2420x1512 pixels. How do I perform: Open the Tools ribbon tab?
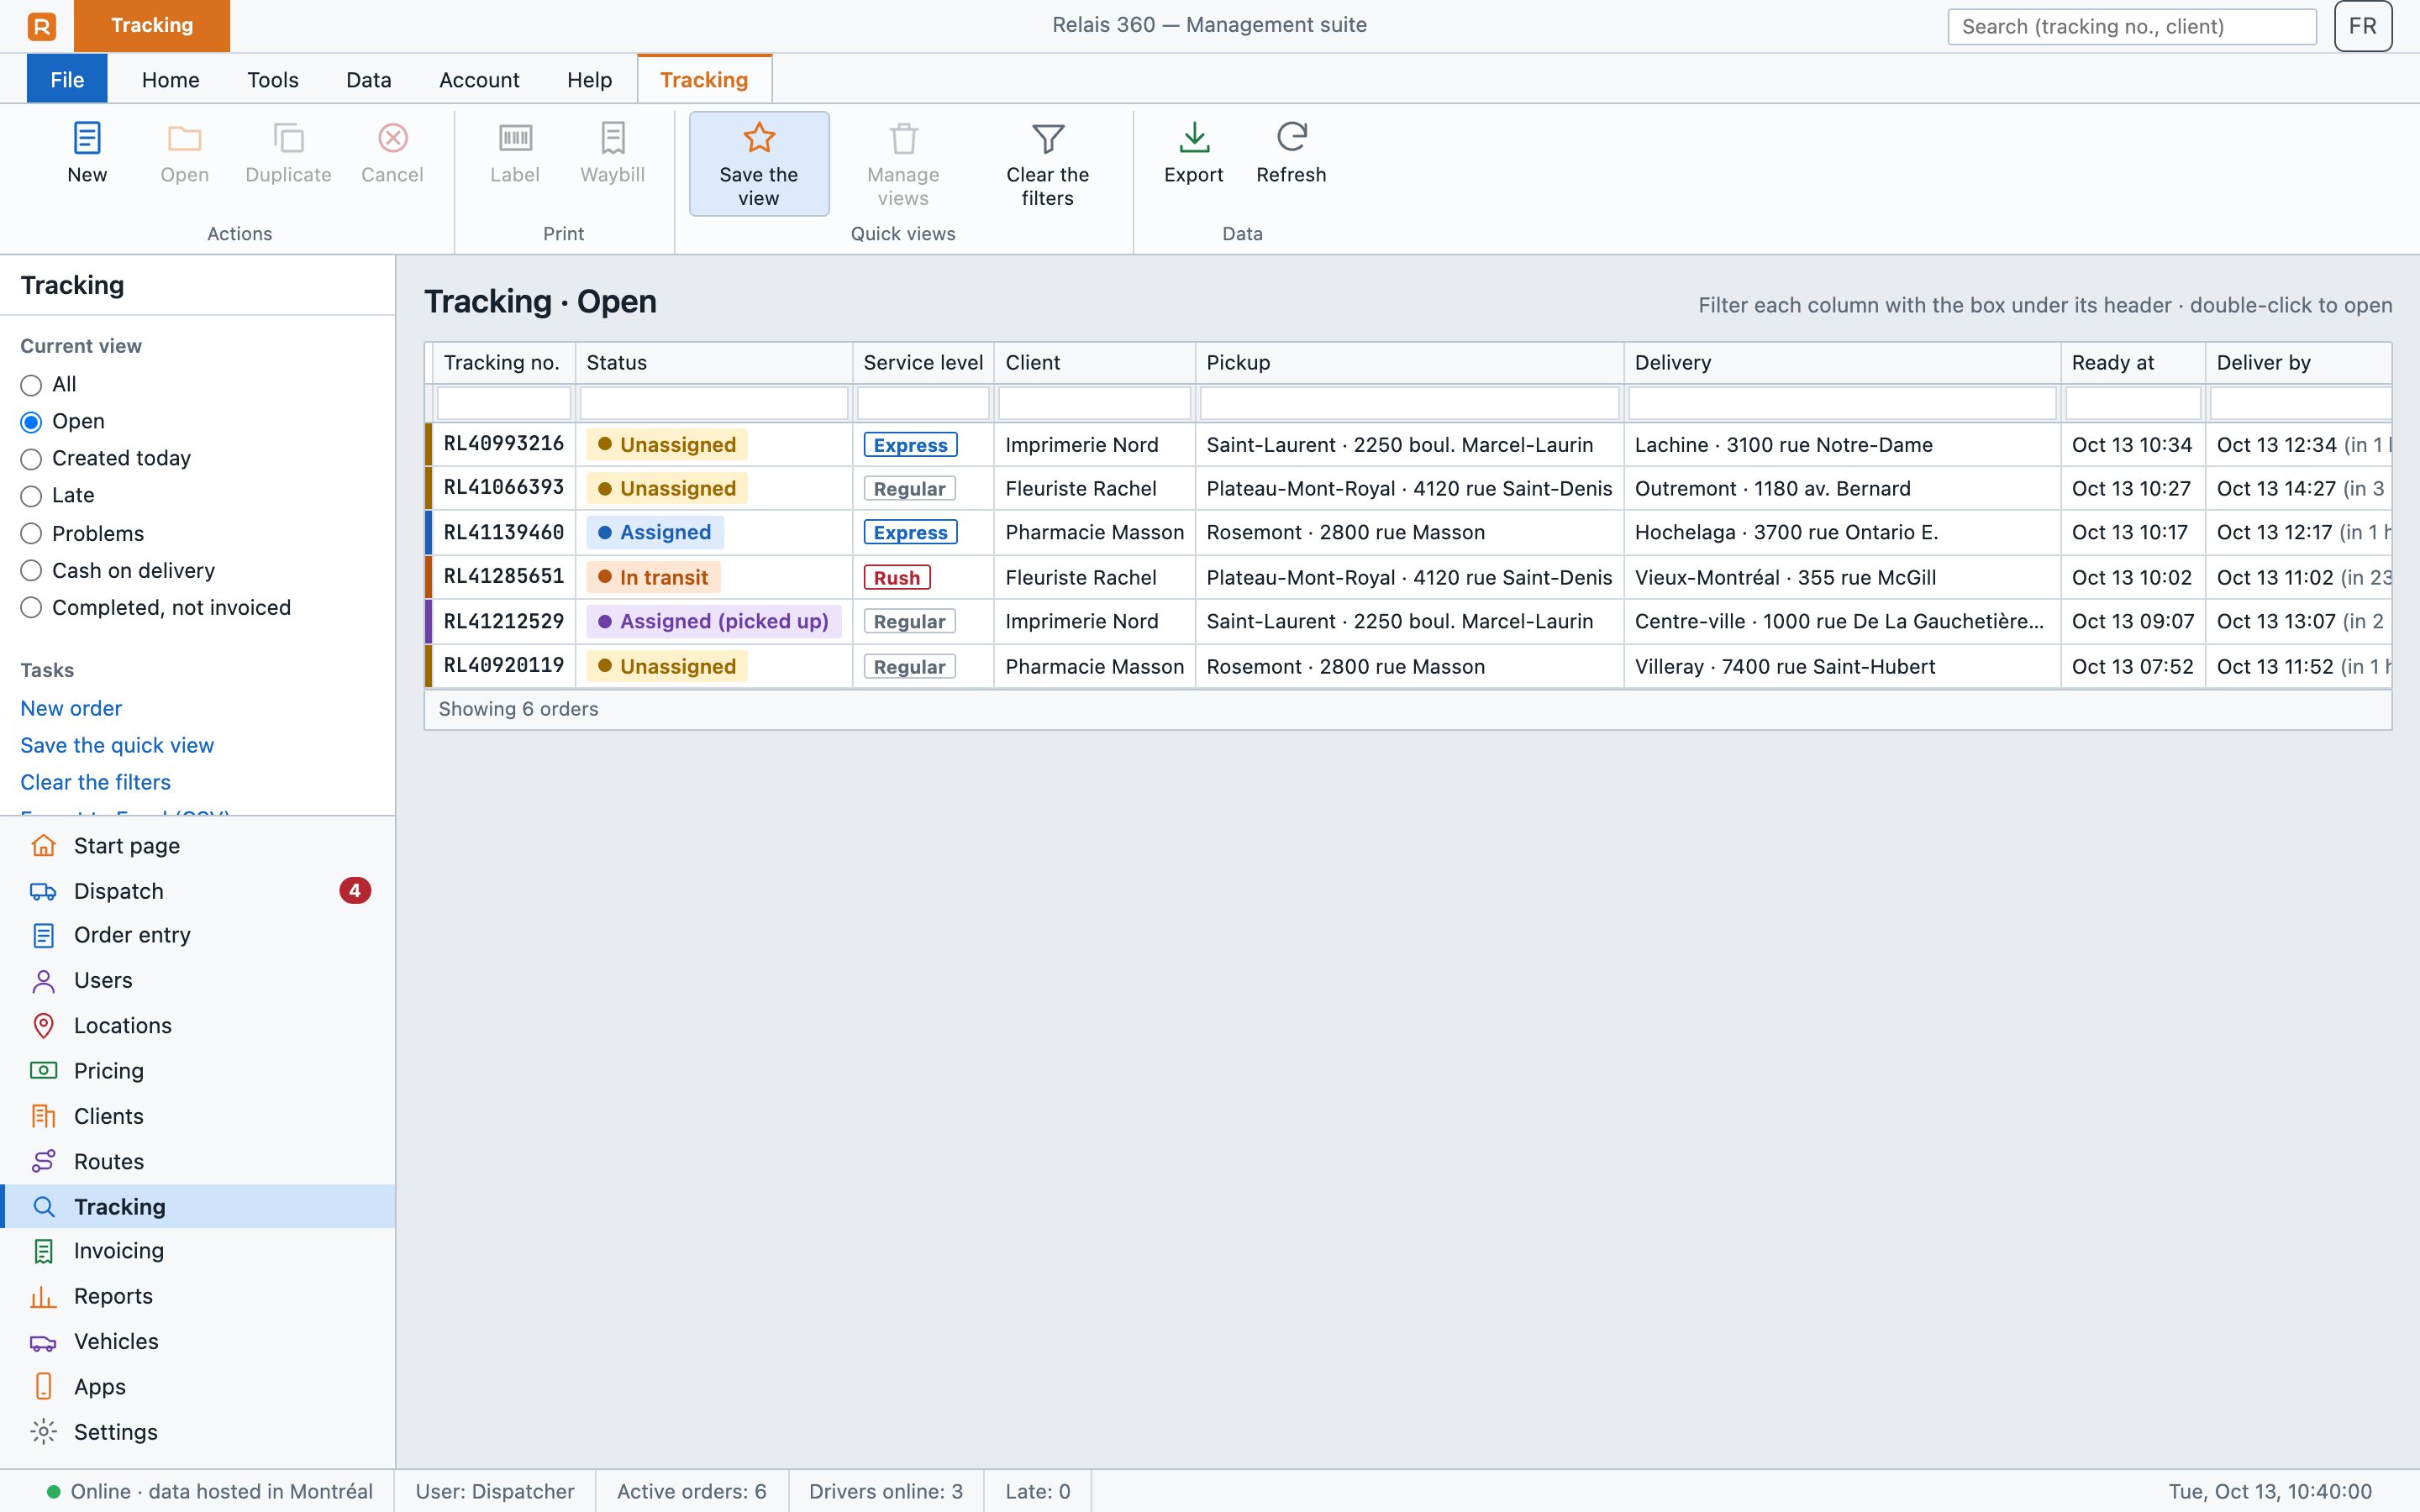point(273,80)
